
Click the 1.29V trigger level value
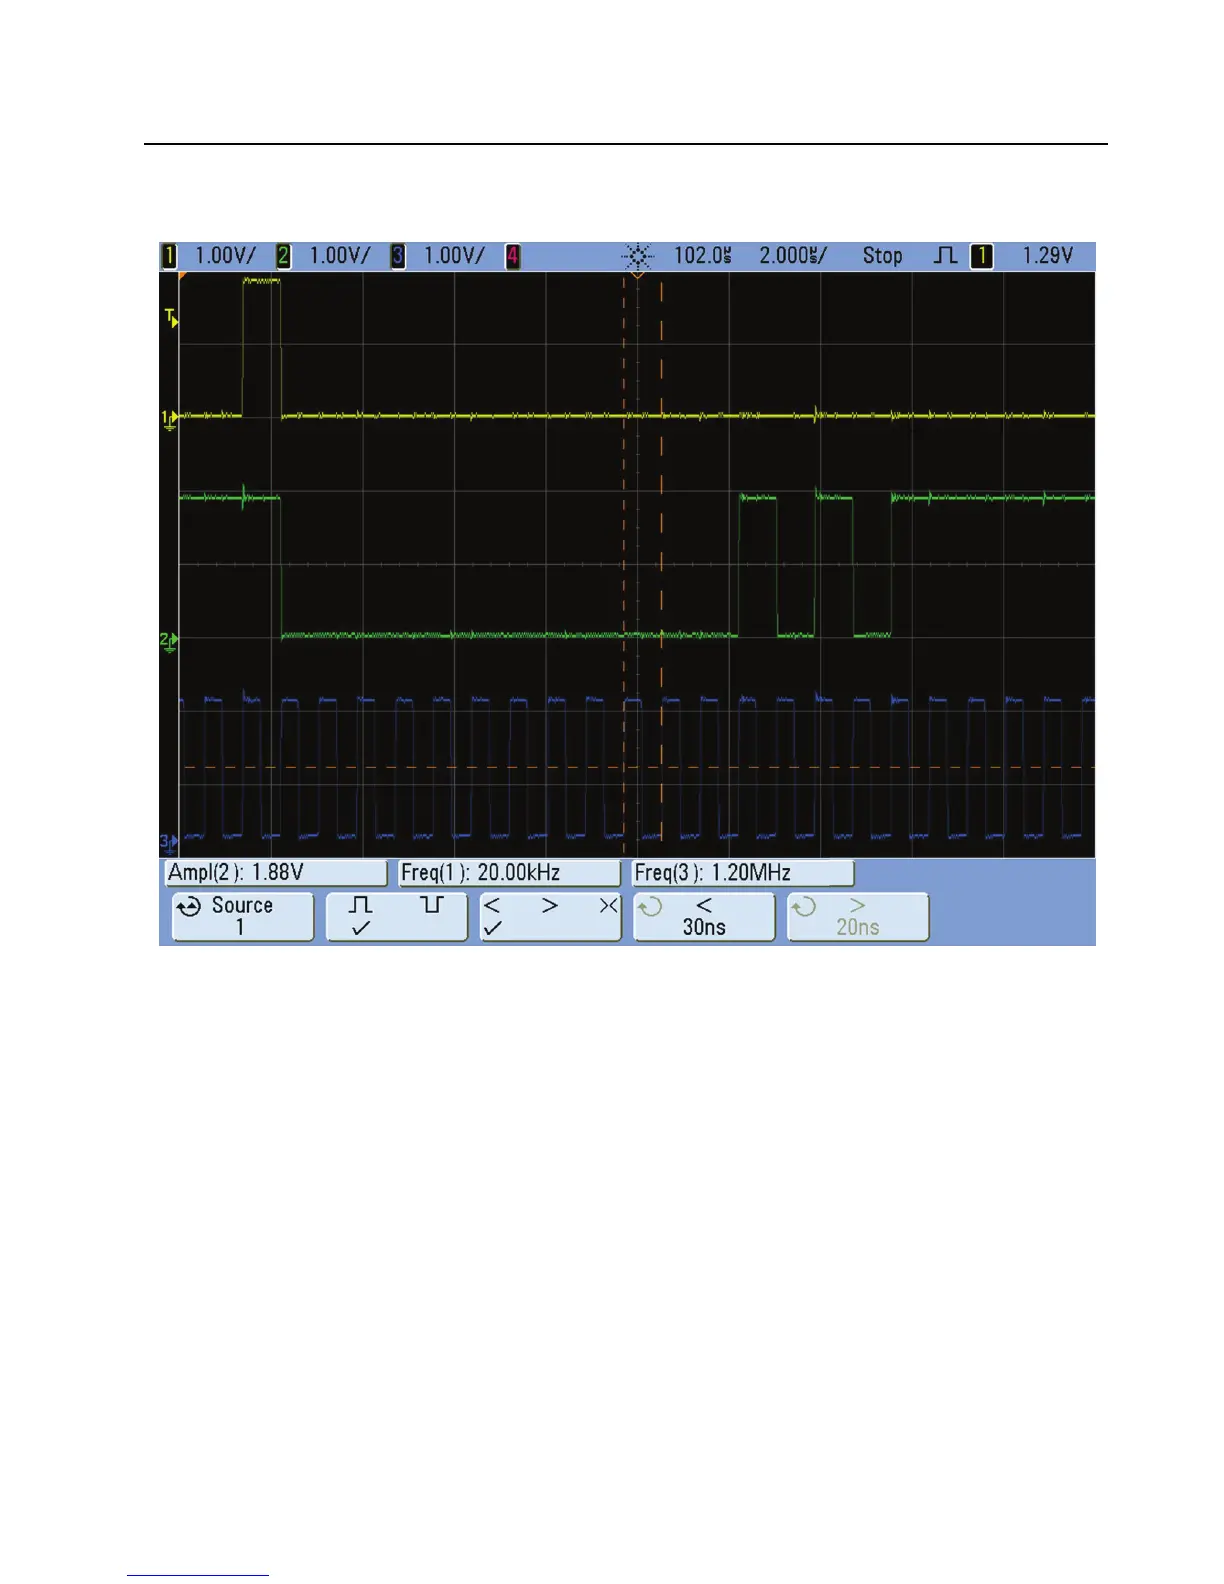[x=1048, y=256]
